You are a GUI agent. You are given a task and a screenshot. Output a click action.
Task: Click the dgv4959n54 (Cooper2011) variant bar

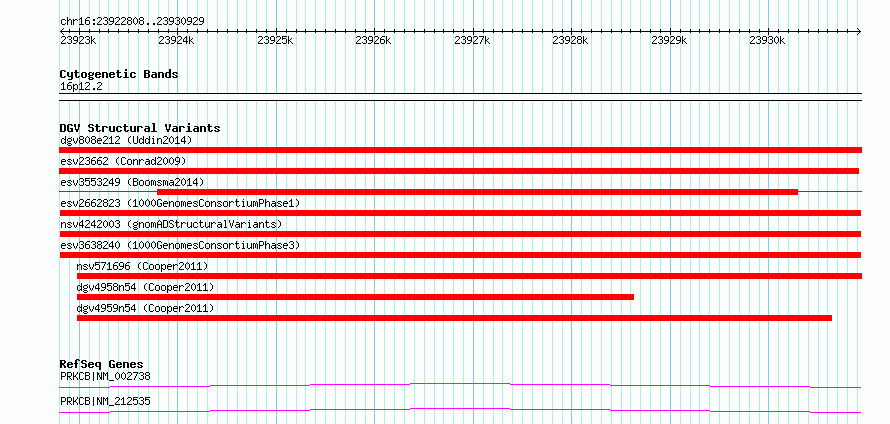point(455,318)
